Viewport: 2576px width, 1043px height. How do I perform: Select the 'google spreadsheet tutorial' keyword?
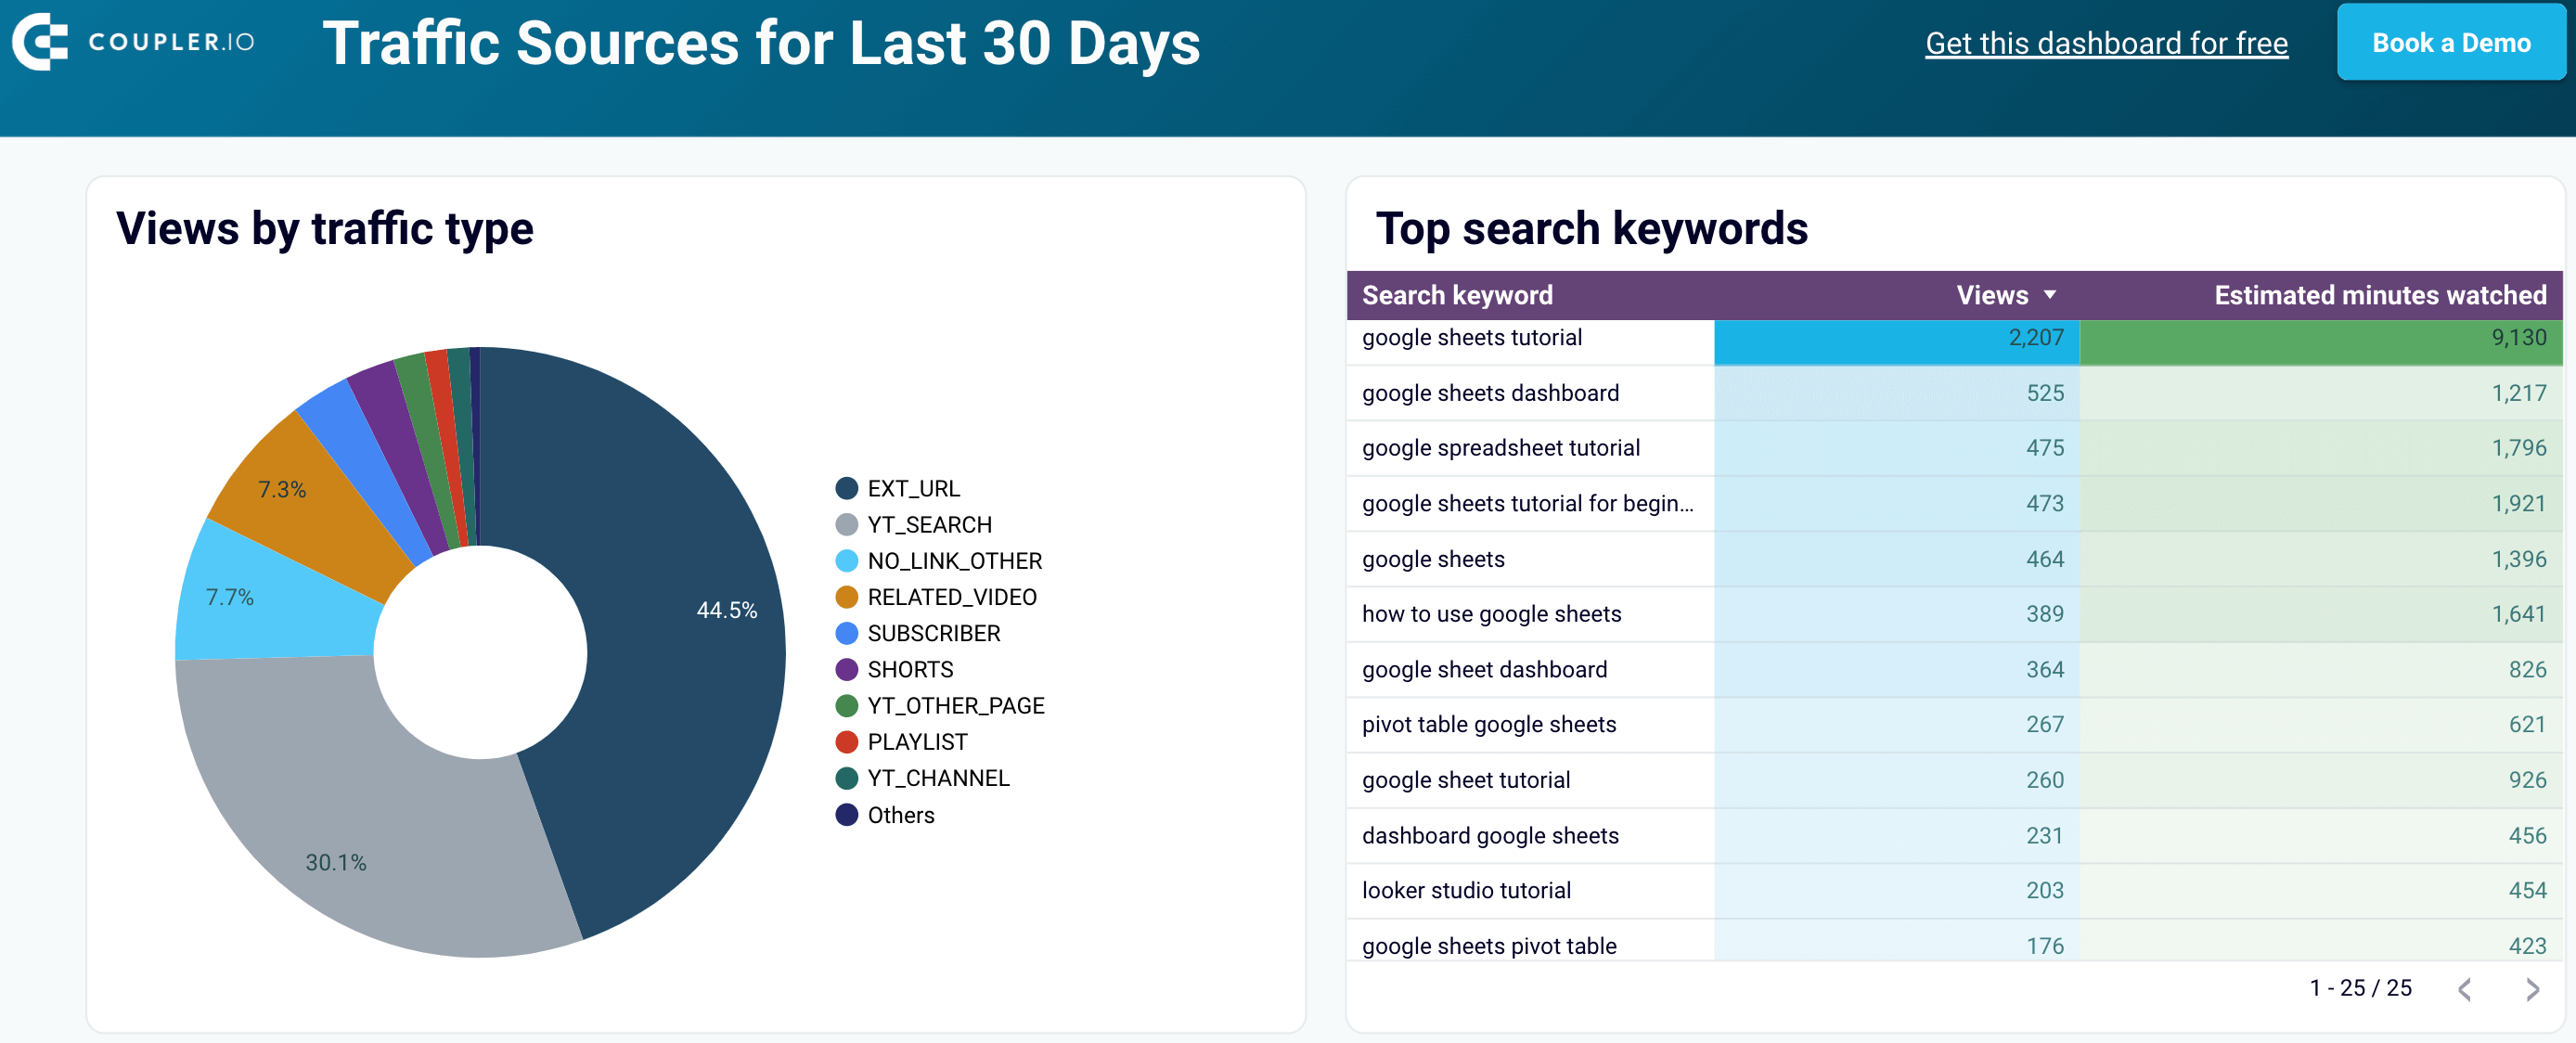click(1500, 448)
